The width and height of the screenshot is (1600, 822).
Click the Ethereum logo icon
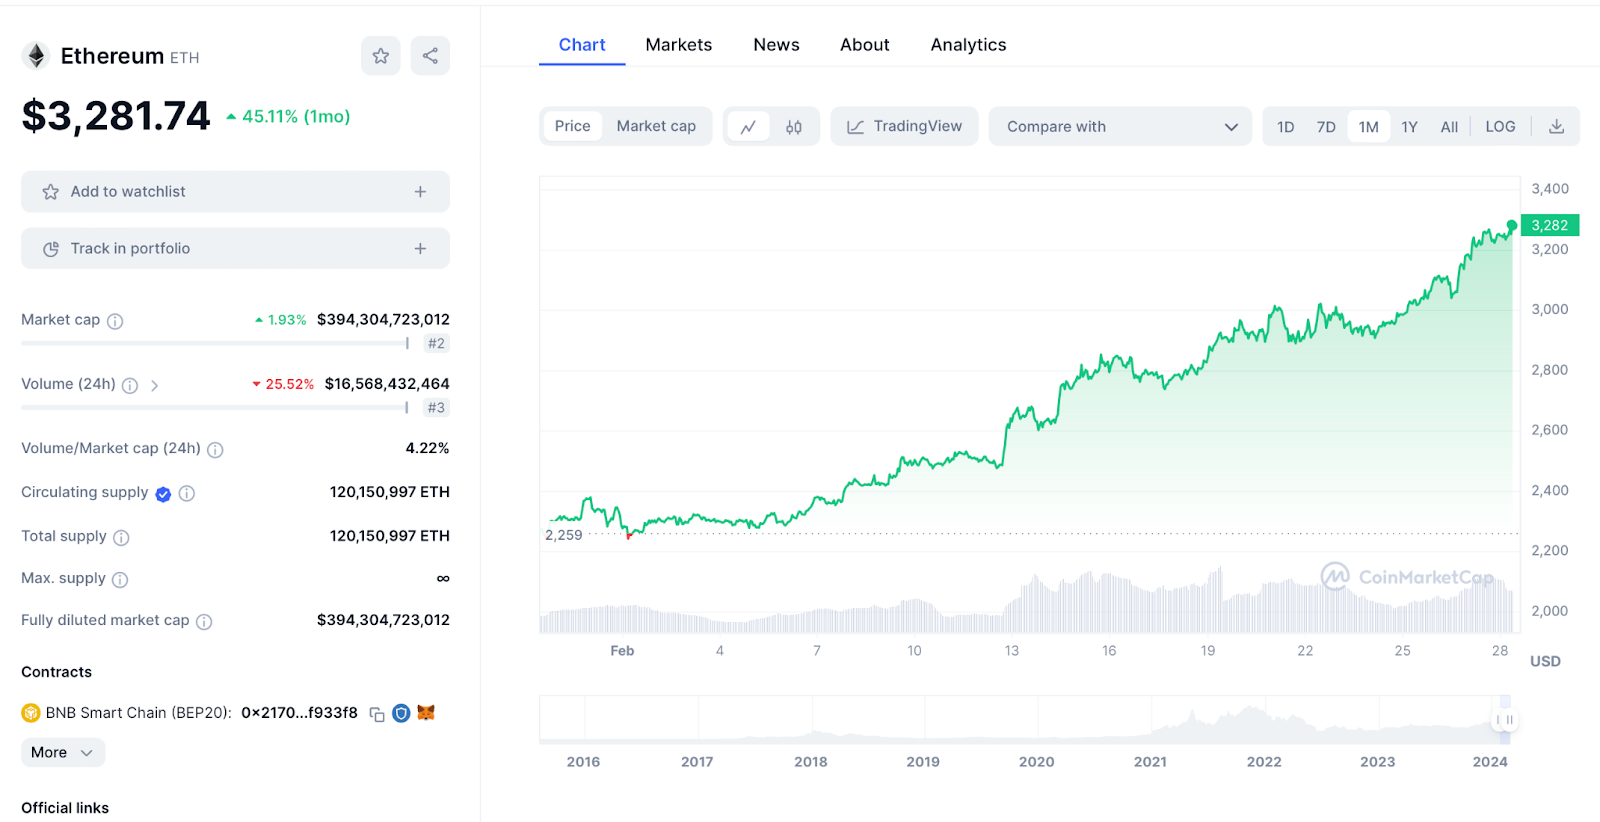(36, 56)
